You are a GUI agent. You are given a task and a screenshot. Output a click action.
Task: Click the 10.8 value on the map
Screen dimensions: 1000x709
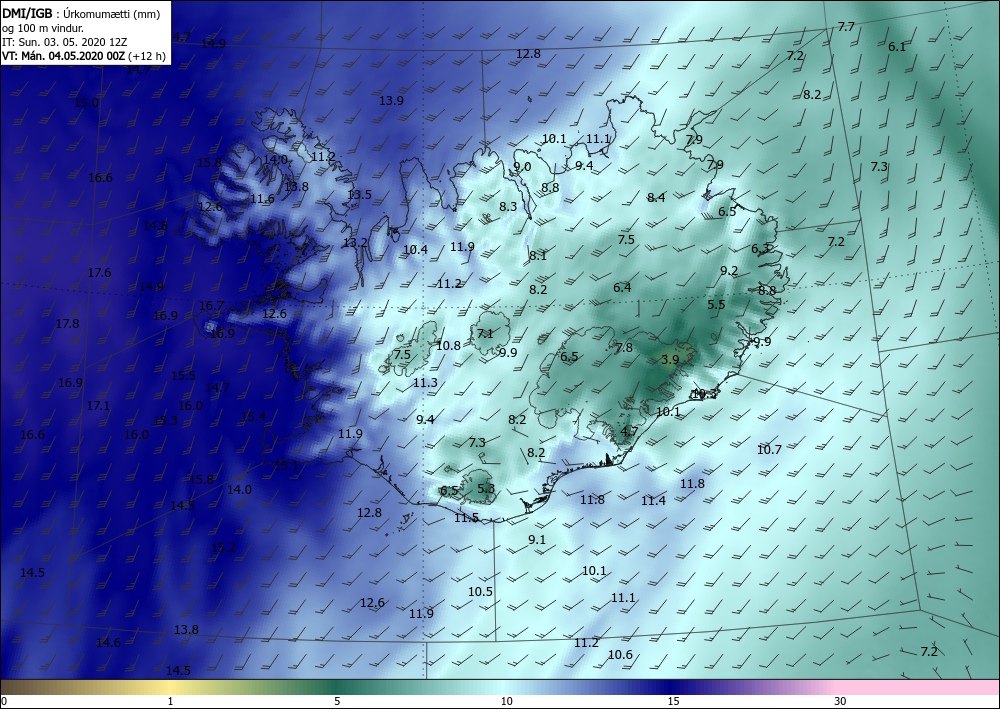coord(448,346)
